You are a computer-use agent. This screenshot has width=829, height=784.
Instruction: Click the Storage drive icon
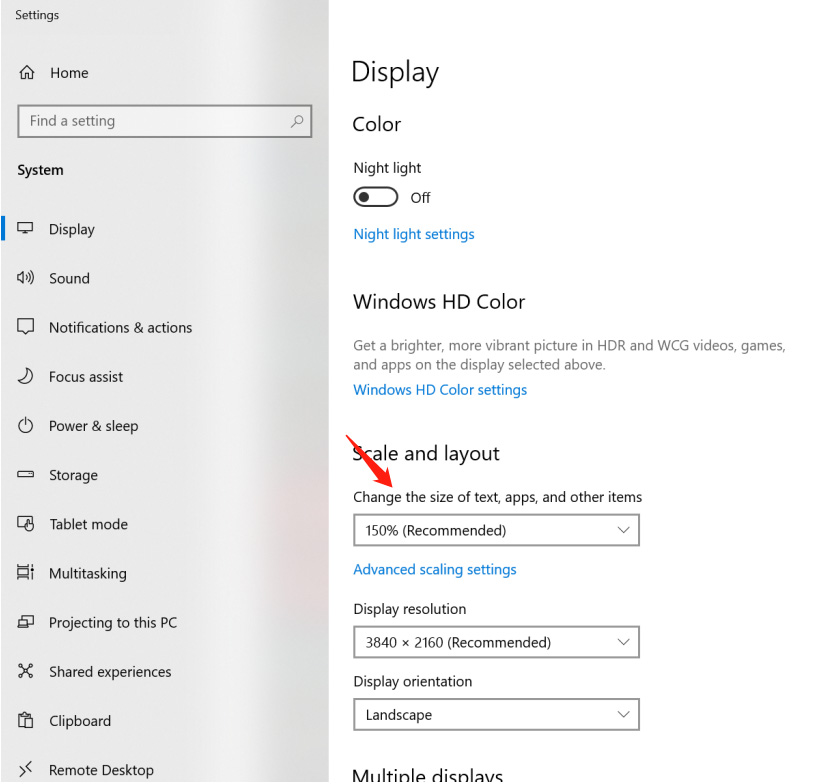(25, 474)
